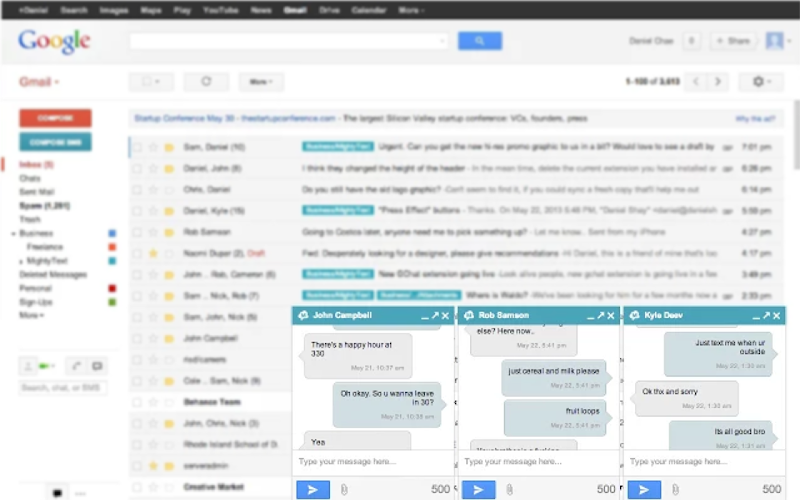
Task: Open More menu in top Google bar
Action: 411,10
